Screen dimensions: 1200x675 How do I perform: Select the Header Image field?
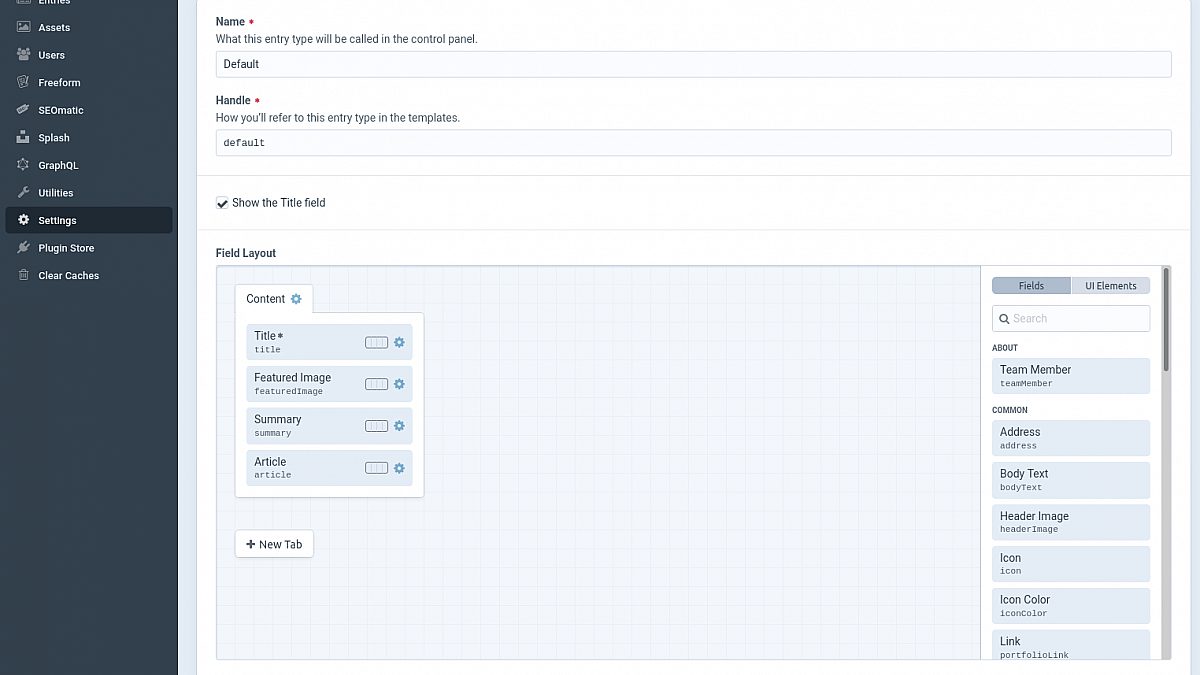coord(1071,522)
